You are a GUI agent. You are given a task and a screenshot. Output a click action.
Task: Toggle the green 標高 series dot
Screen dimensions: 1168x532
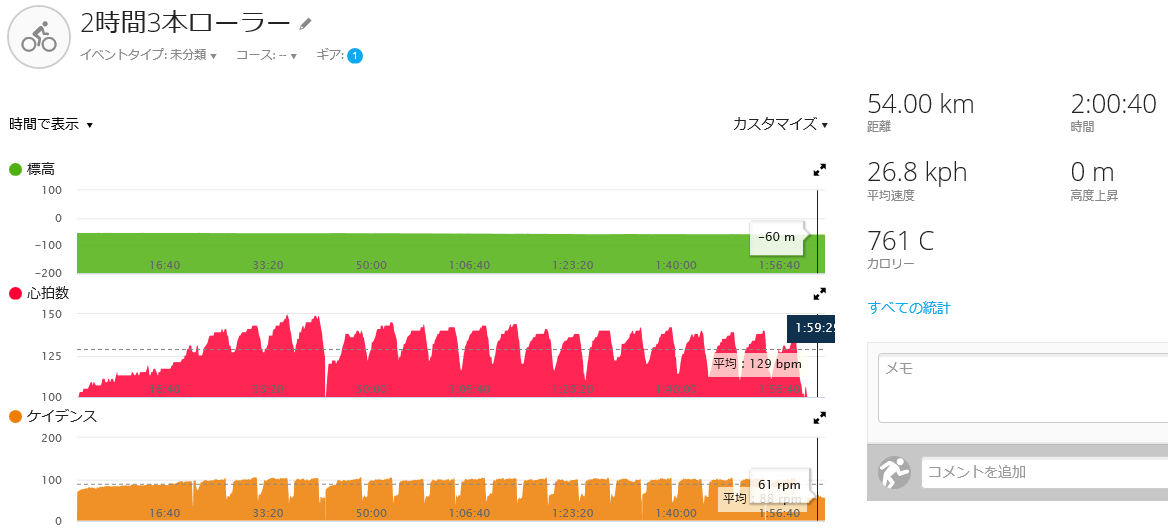point(16,170)
